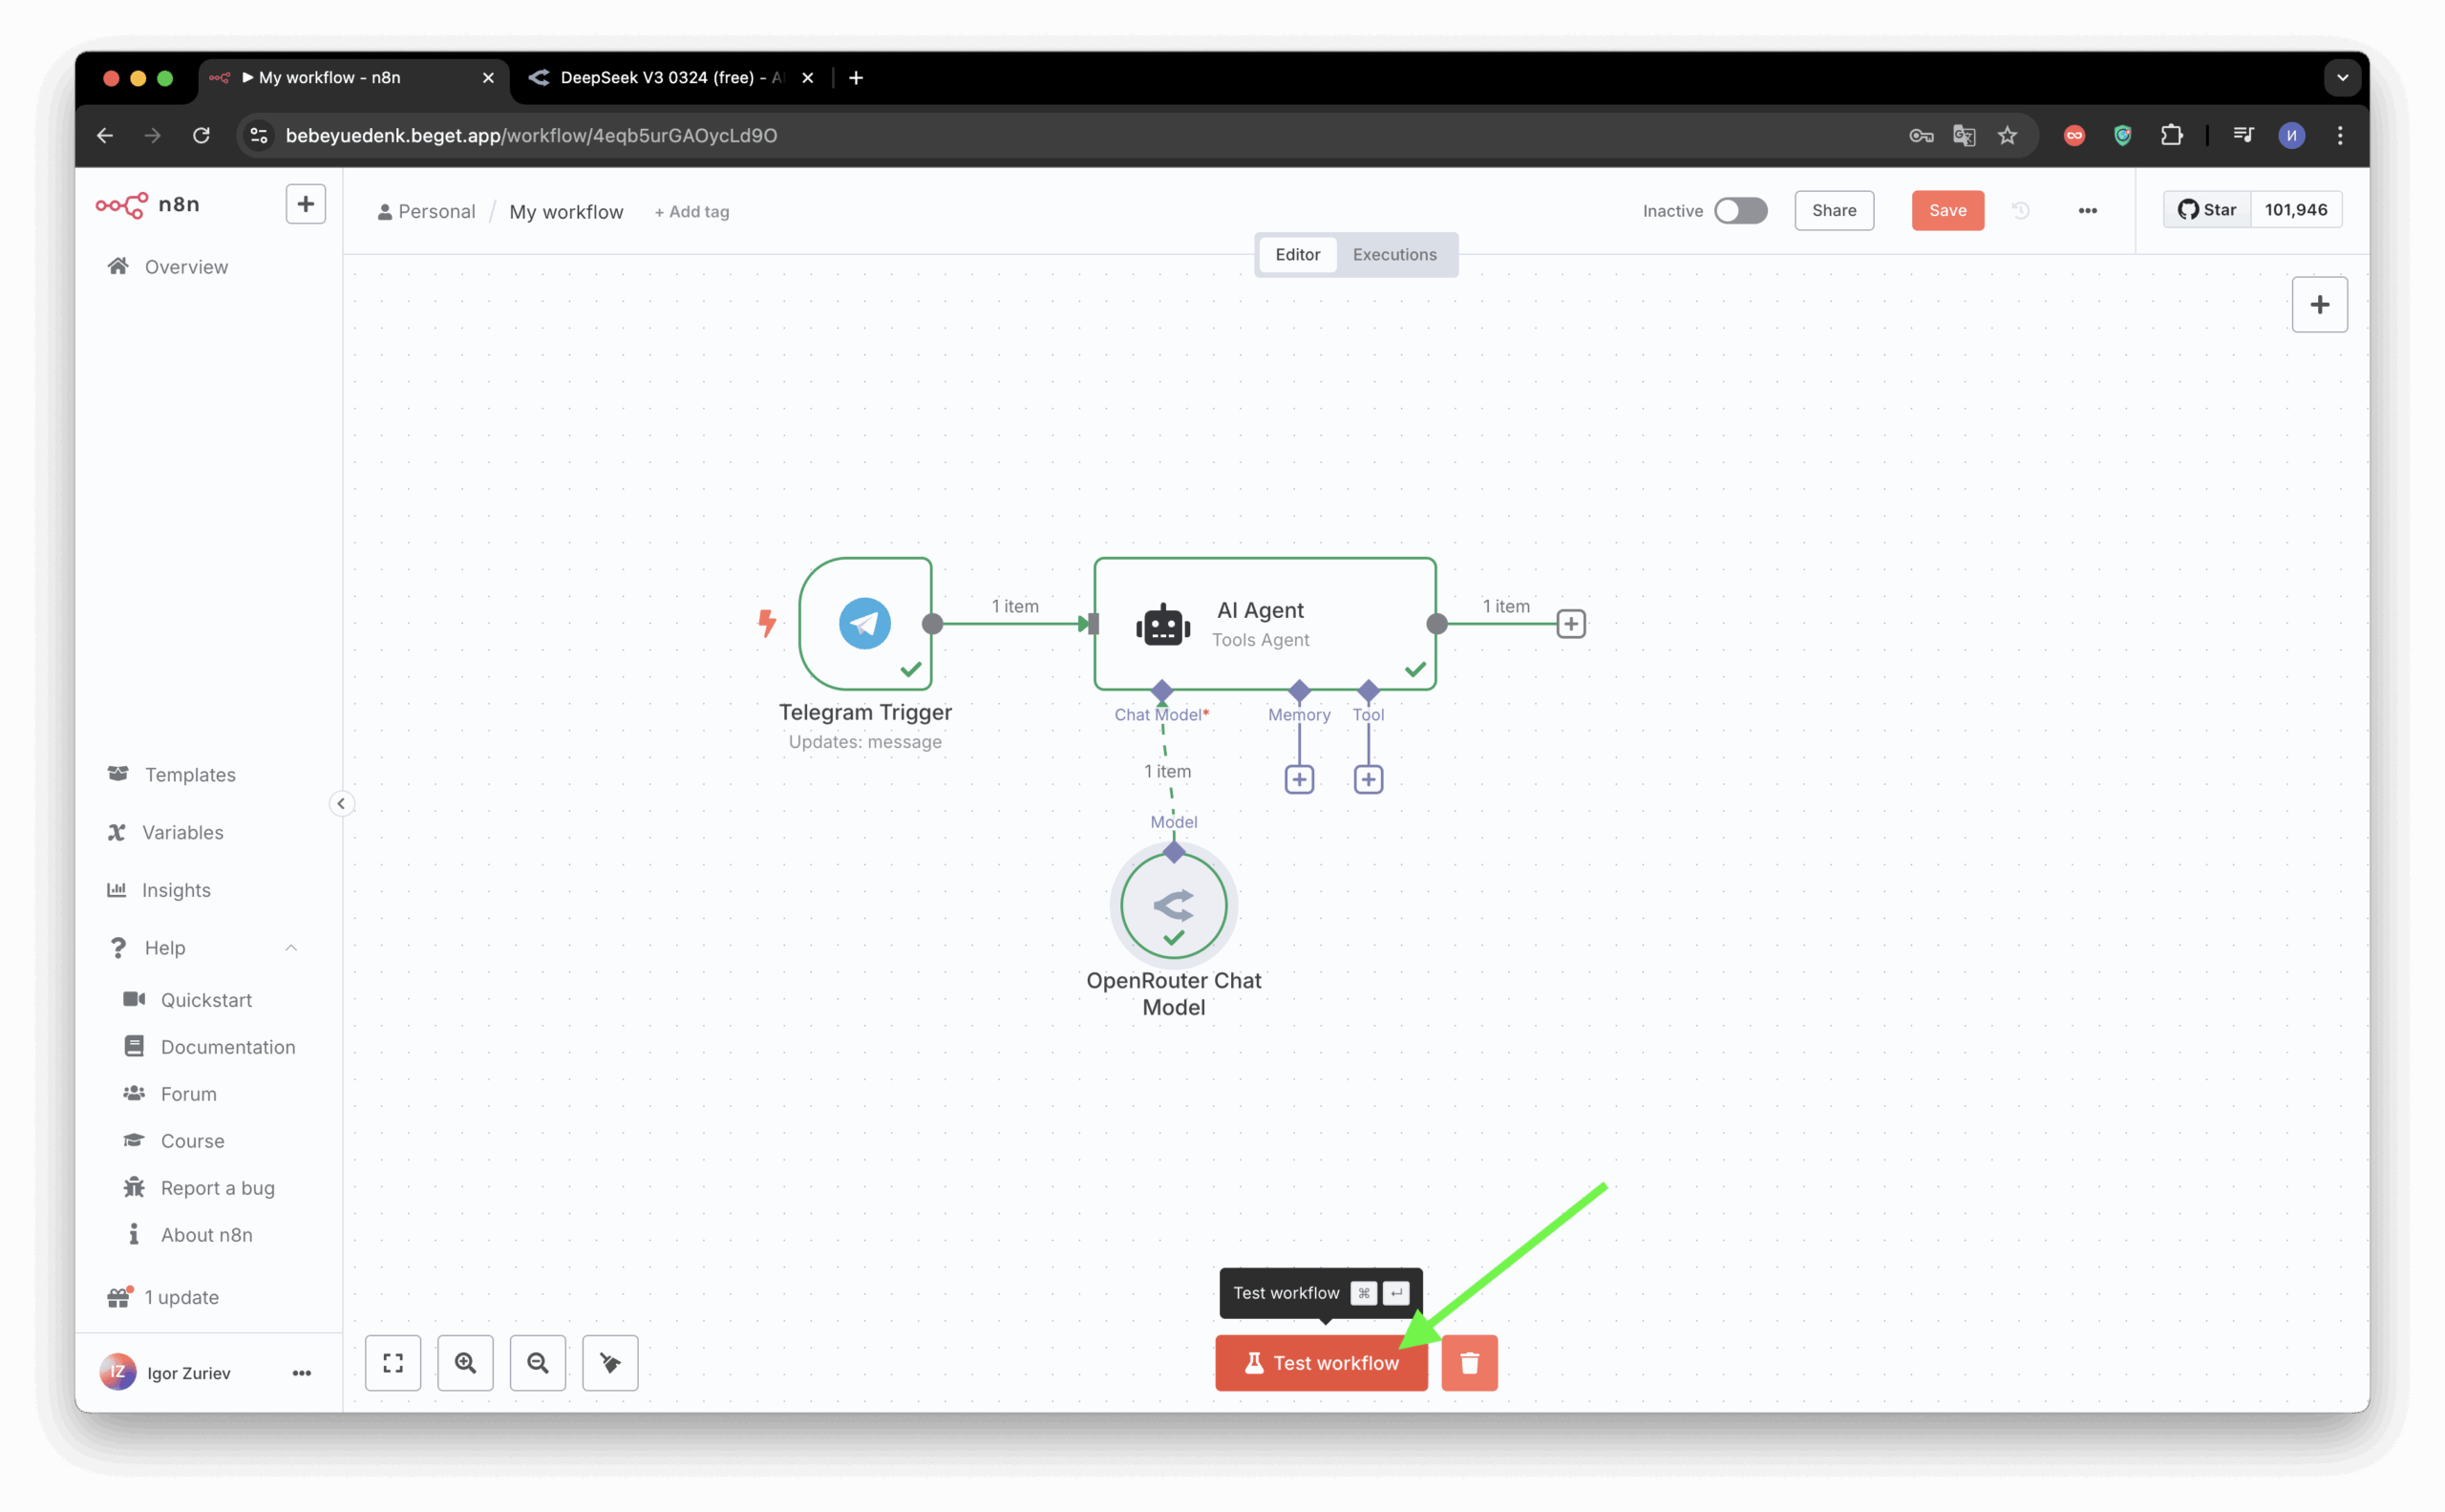Add a Tool via plus under Tool
Image resolution: width=2445 pixels, height=1512 pixels.
[1368, 779]
